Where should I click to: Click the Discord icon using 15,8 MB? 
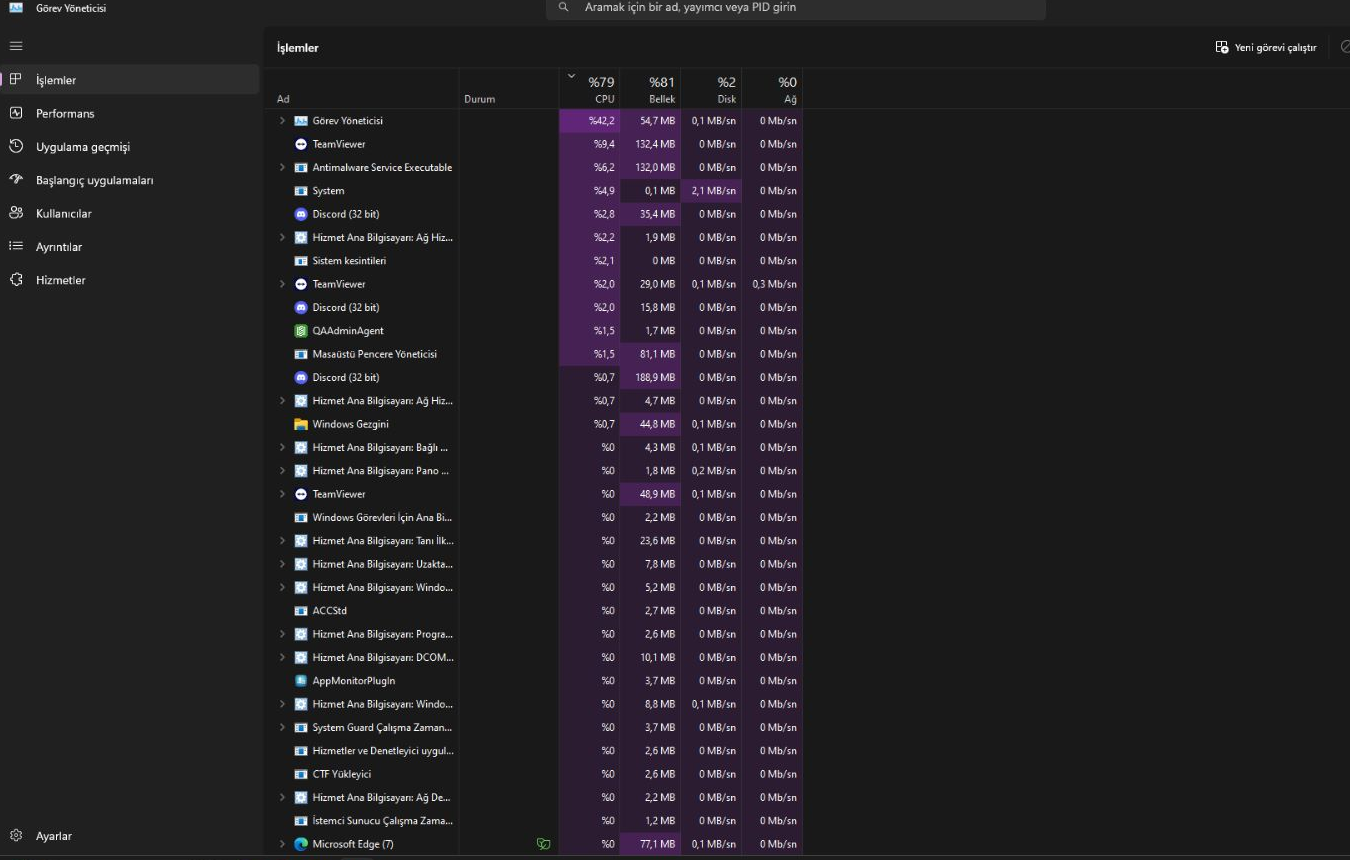point(301,307)
